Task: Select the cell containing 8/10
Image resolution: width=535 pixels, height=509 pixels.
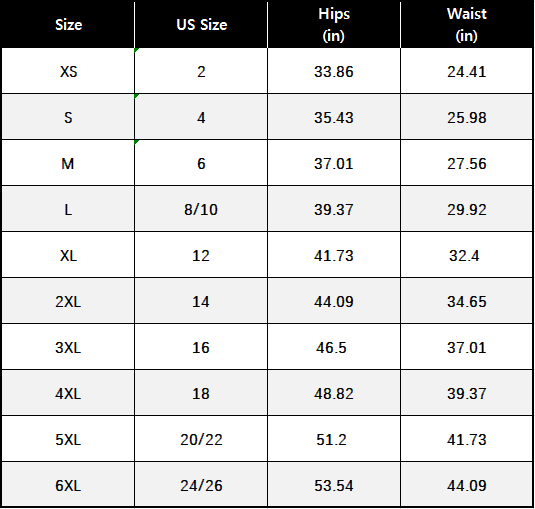Action: [x=201, y=209]
